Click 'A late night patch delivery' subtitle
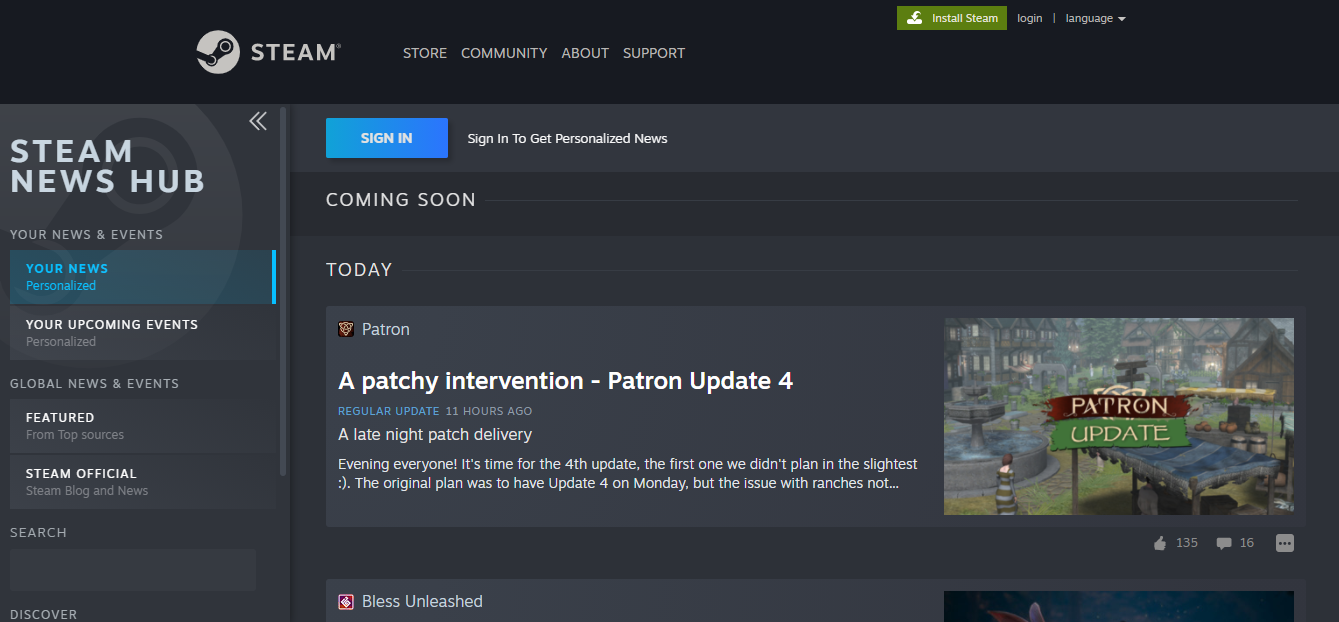The image size is (1339, 622). 435,434
